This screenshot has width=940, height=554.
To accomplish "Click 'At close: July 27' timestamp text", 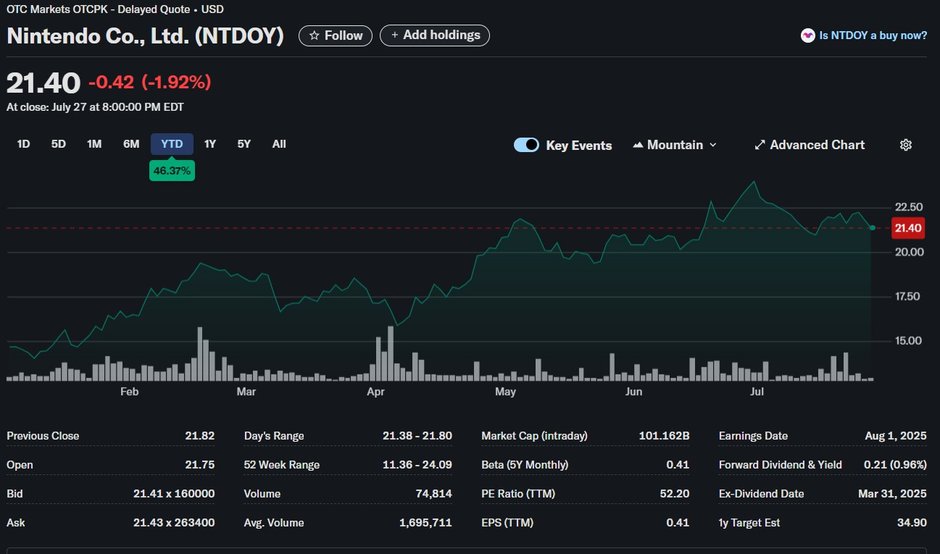I will pyautogui.click(x=95, y=107).
